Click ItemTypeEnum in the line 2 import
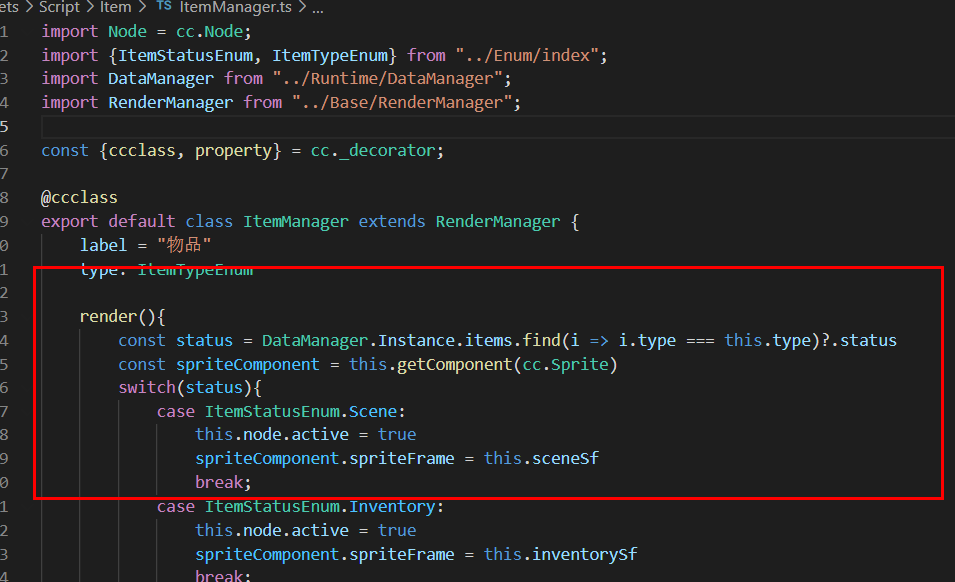This screenshot has height=582, width=955. coord(329,55)
